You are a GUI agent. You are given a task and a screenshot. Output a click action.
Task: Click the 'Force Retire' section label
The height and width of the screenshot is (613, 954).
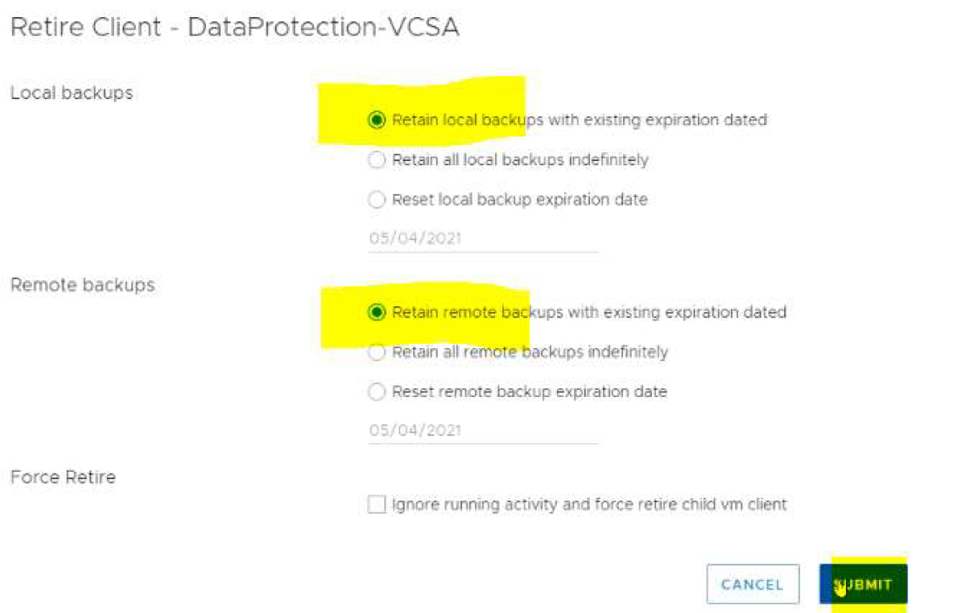pos(62,477)
